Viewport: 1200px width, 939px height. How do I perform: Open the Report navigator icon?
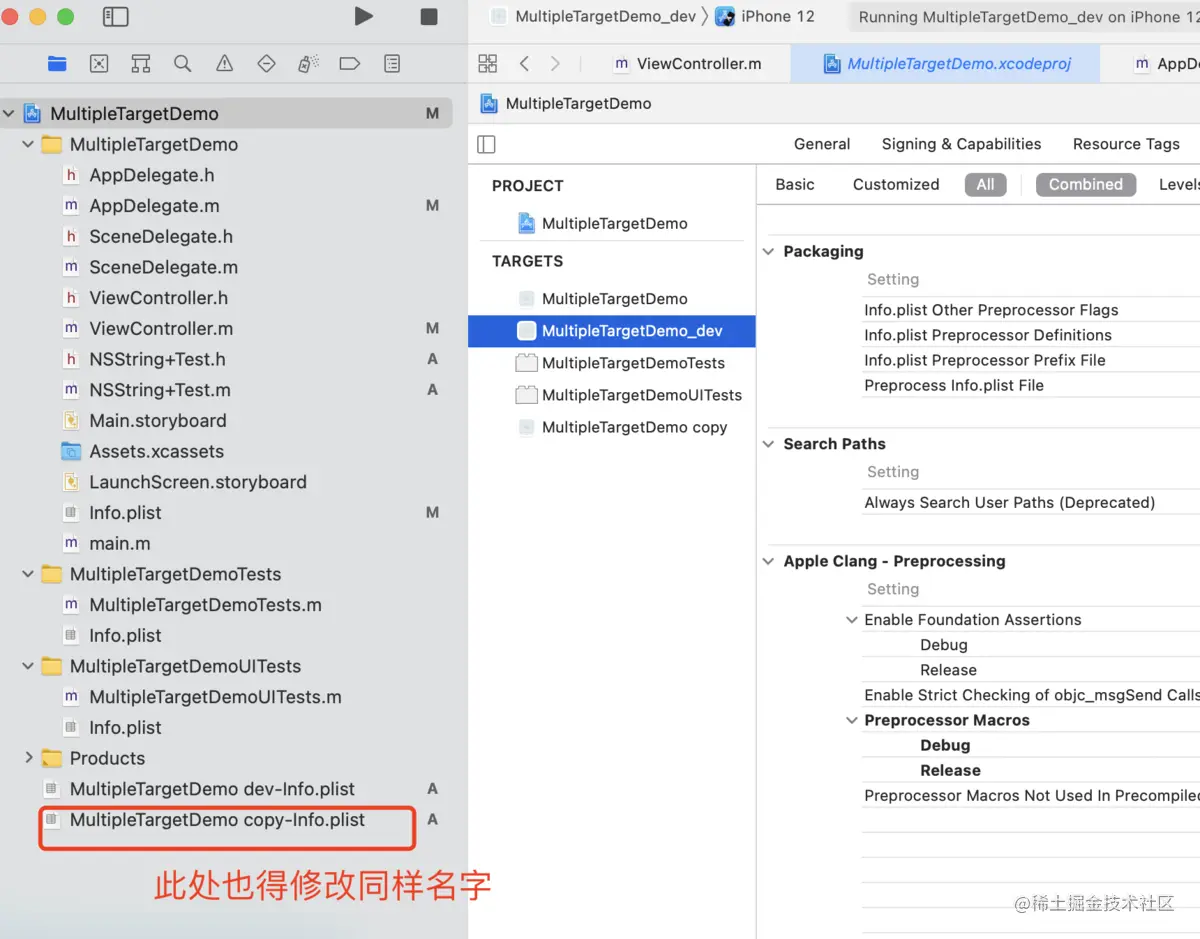(x=392, y=64)
